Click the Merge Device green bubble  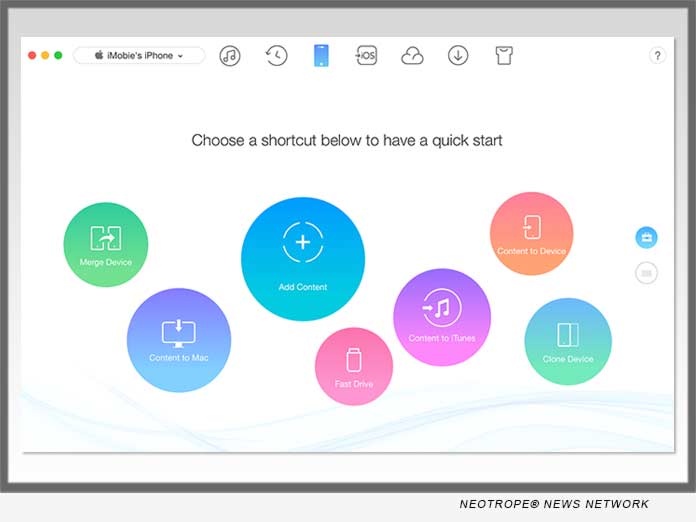point(106,245)
